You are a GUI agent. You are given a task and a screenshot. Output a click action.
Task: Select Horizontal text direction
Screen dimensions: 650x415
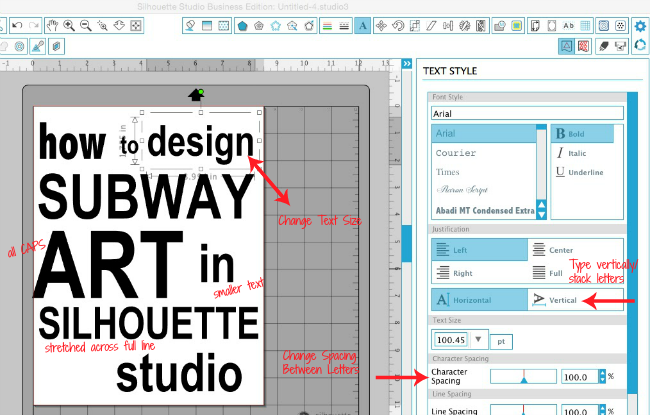click(x=480, y=299)
